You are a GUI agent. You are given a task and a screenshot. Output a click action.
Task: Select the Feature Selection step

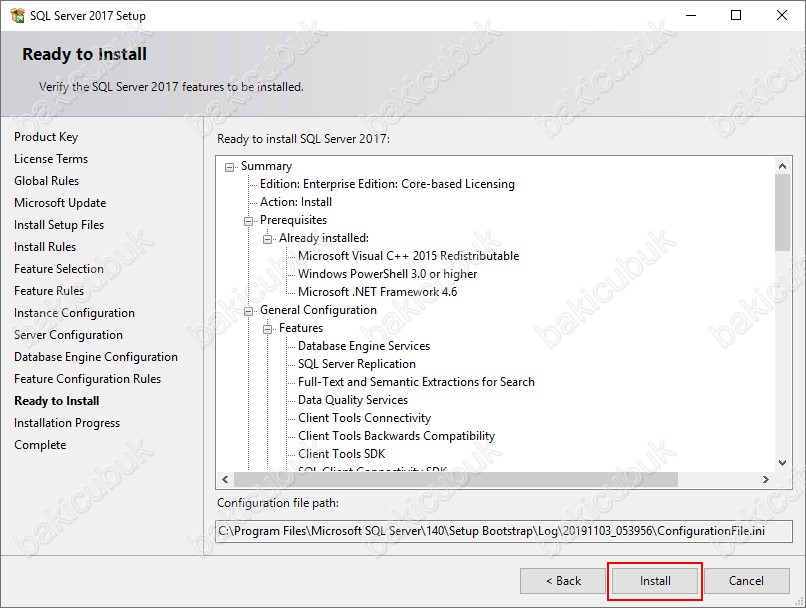pyautogui.click(x=59, y=269)
